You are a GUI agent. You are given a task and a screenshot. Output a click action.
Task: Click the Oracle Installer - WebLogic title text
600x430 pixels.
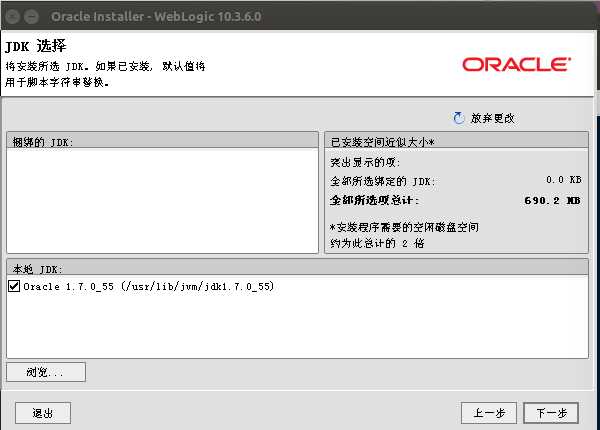(x=156, y=16)
